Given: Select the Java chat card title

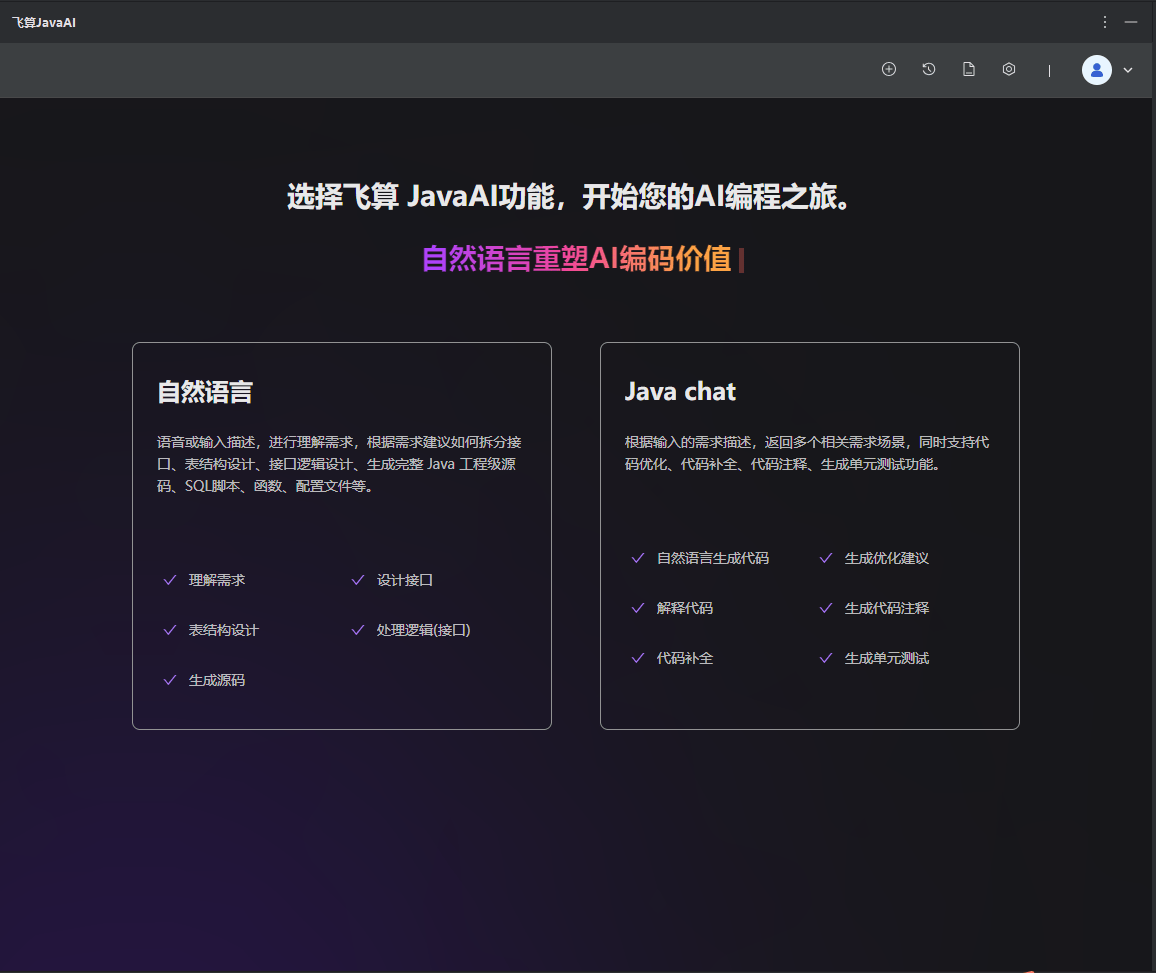Looking at the screenshot, I should (x=680, y=391).
